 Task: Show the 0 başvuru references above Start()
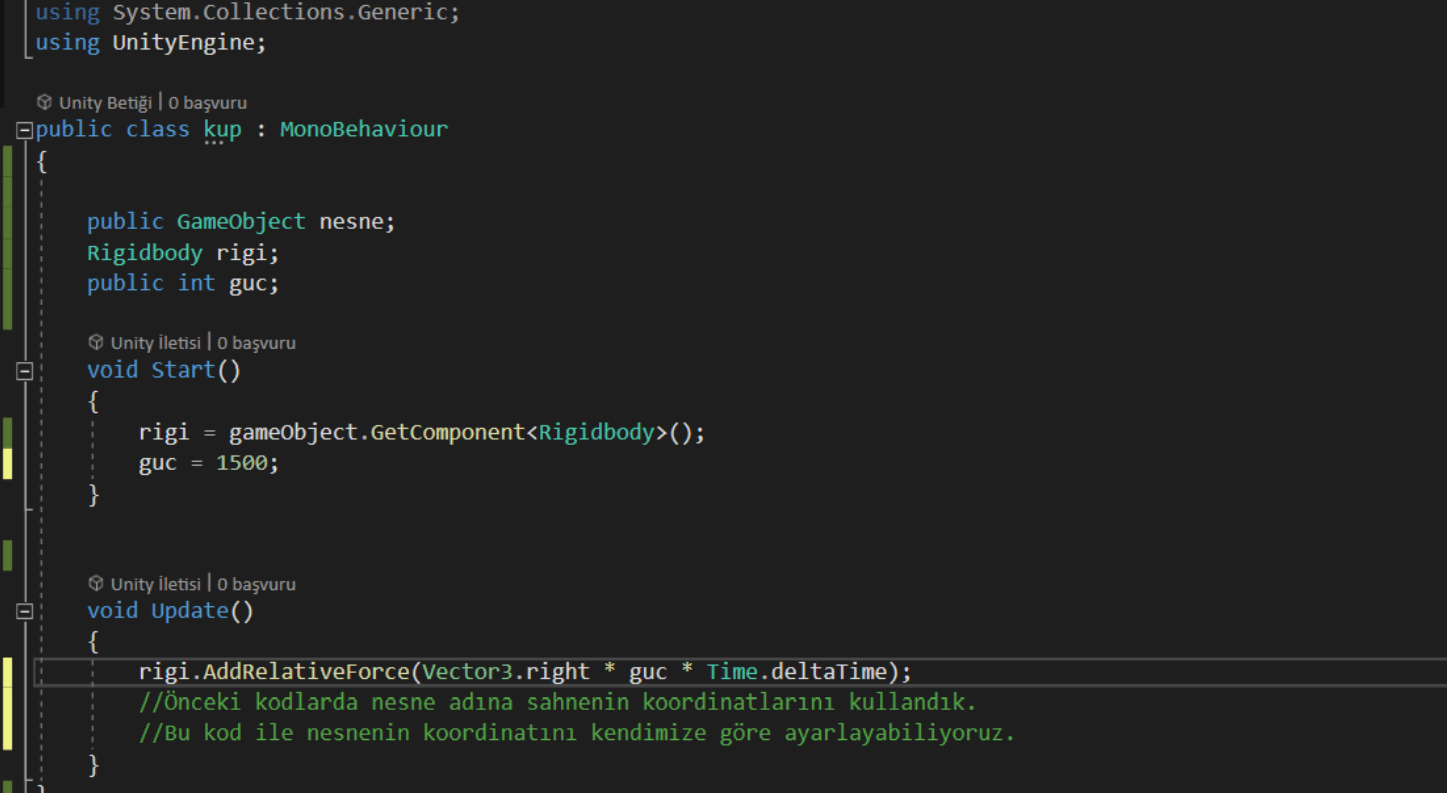[256, 342]
